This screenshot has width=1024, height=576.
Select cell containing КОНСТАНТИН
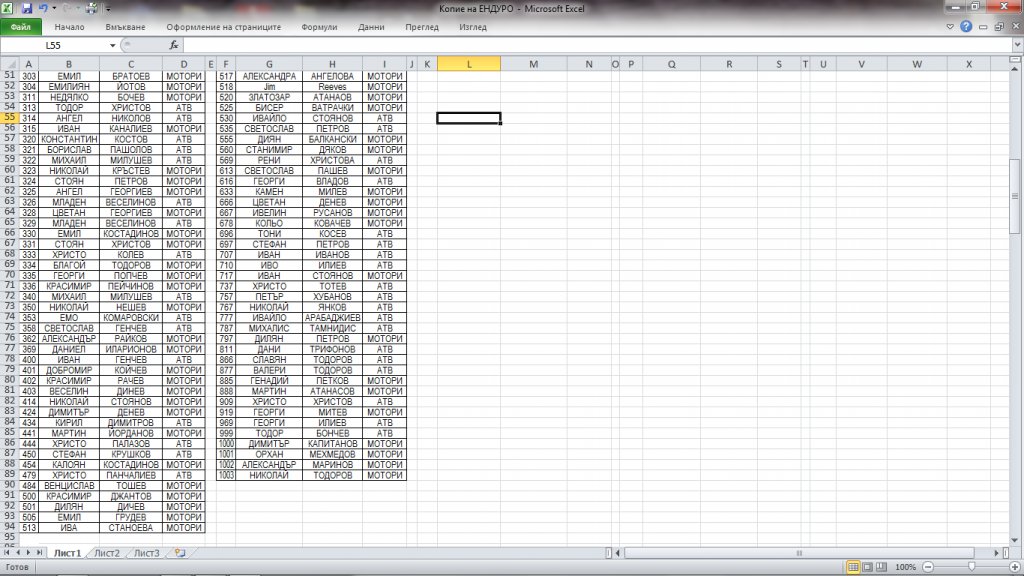tap(69, 139)
